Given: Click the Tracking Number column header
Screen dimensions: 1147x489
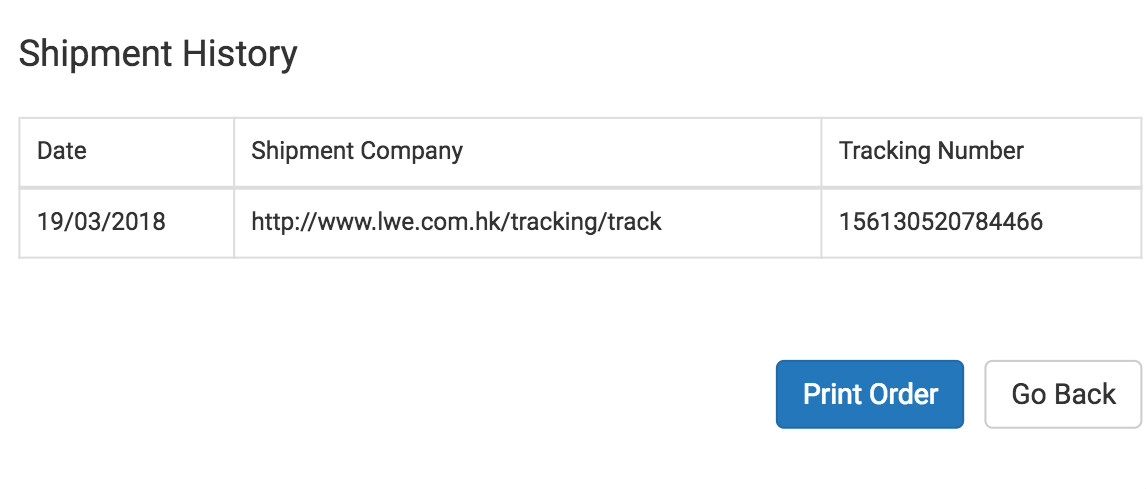Looking at the screenshot, I should 931,151.
